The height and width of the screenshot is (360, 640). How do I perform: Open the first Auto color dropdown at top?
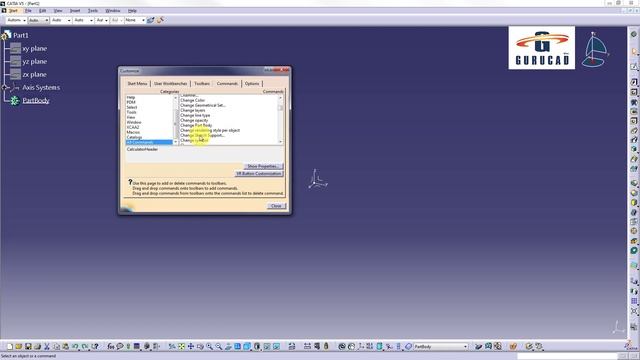coord(16,20)
